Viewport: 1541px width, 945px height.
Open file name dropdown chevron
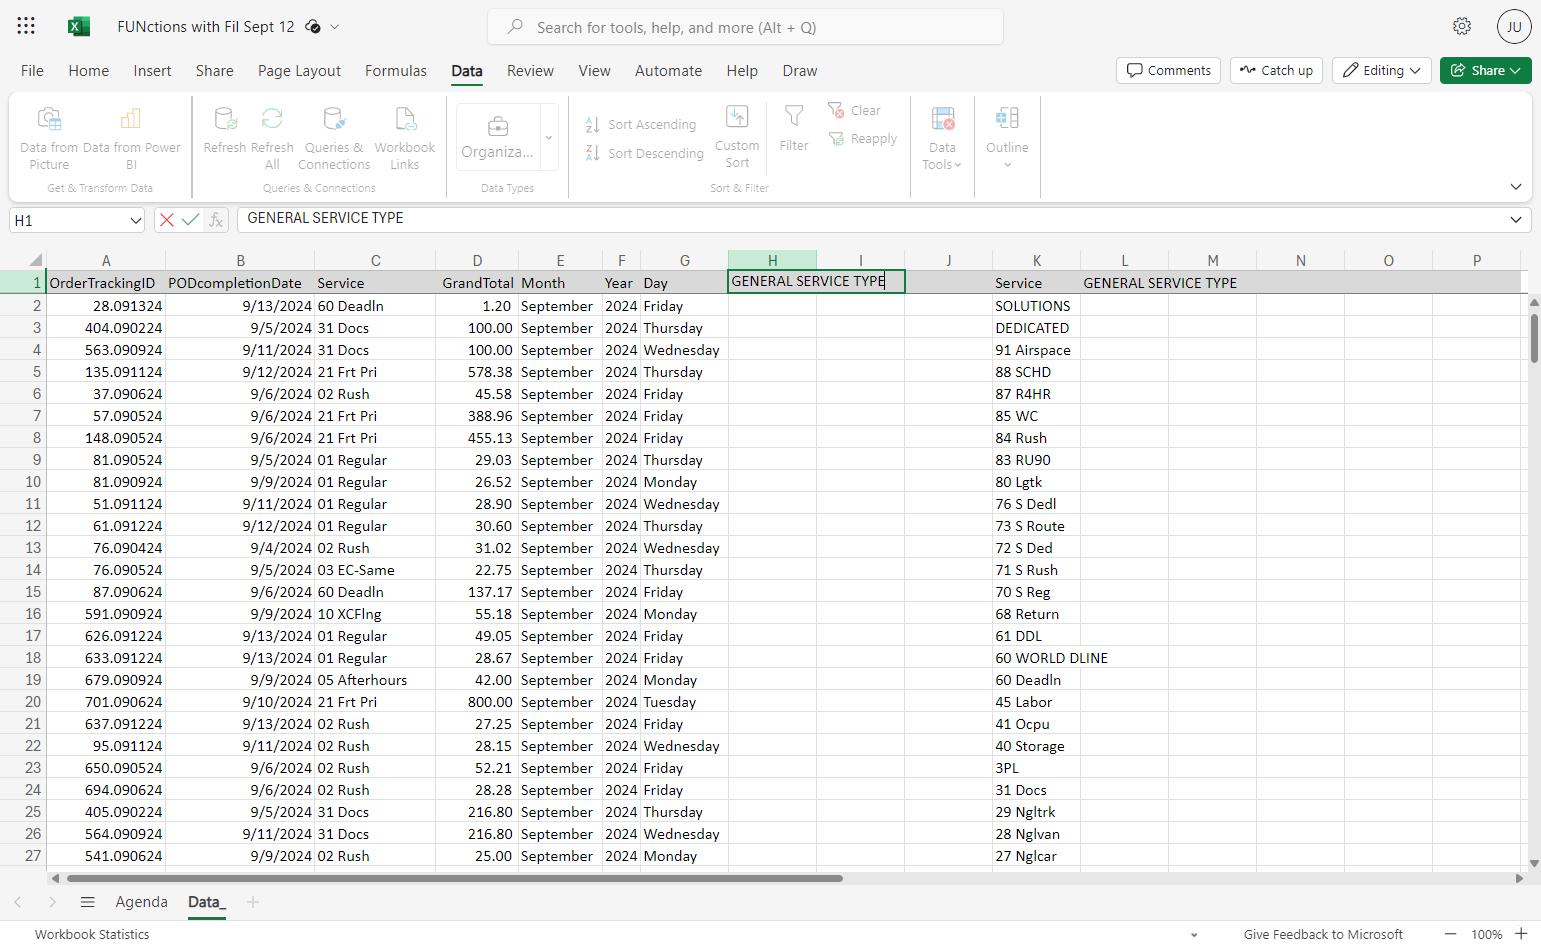pyautogui.click(x=335, y=27)
